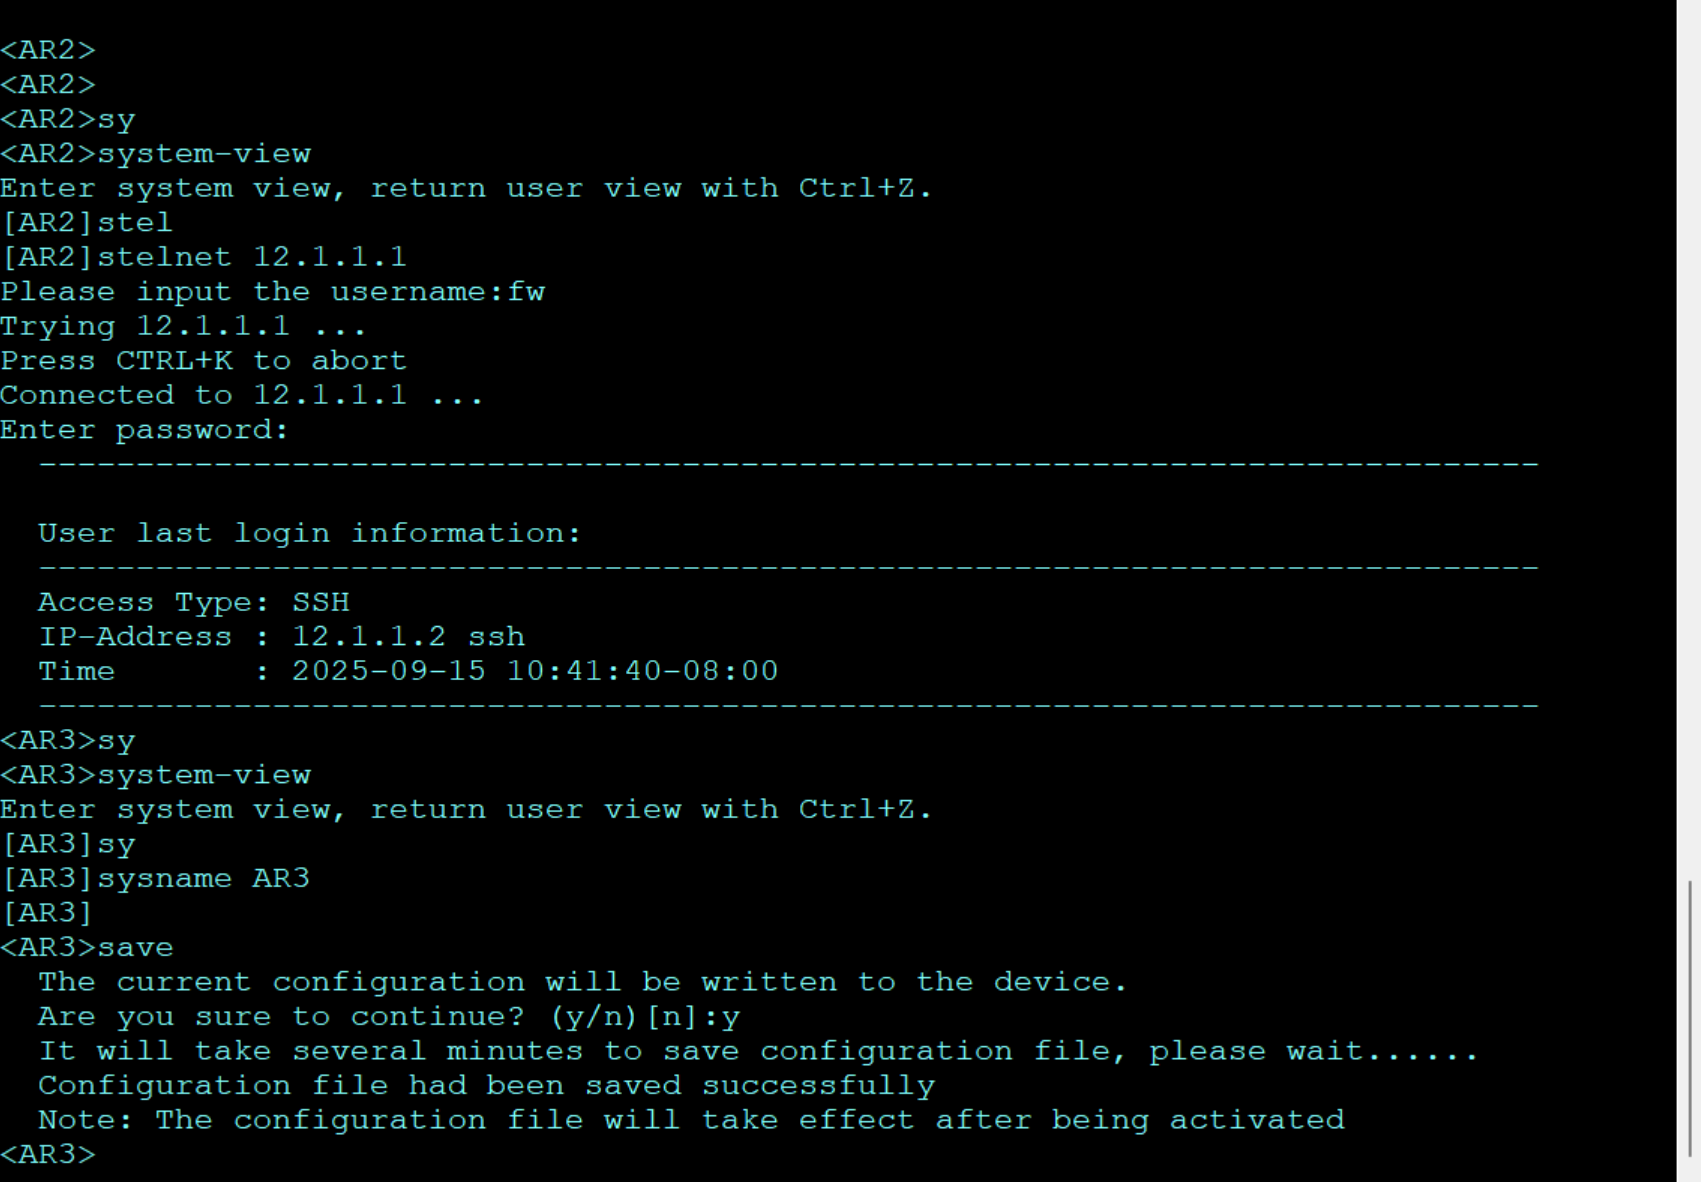Screen dimensions: 1701x1182
Task: Click the "Trying 12.1.1.1 ..." line
Action: pos(183,326)
